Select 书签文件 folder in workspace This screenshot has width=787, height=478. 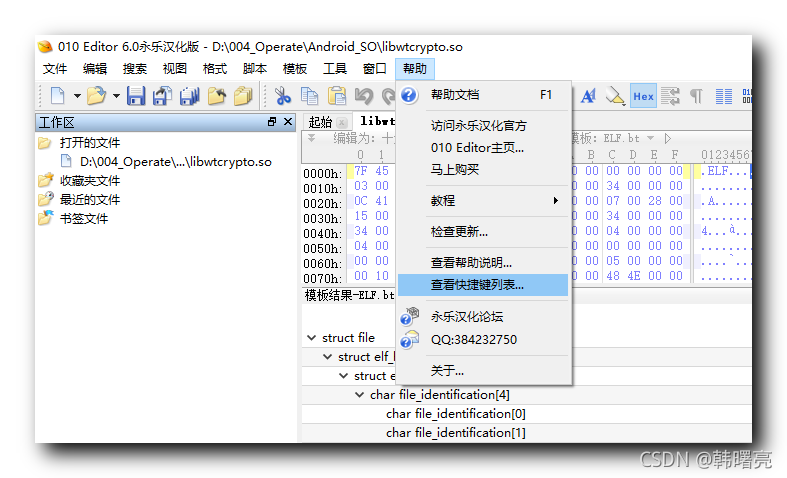pyautogui.click(x=84, y=219)
